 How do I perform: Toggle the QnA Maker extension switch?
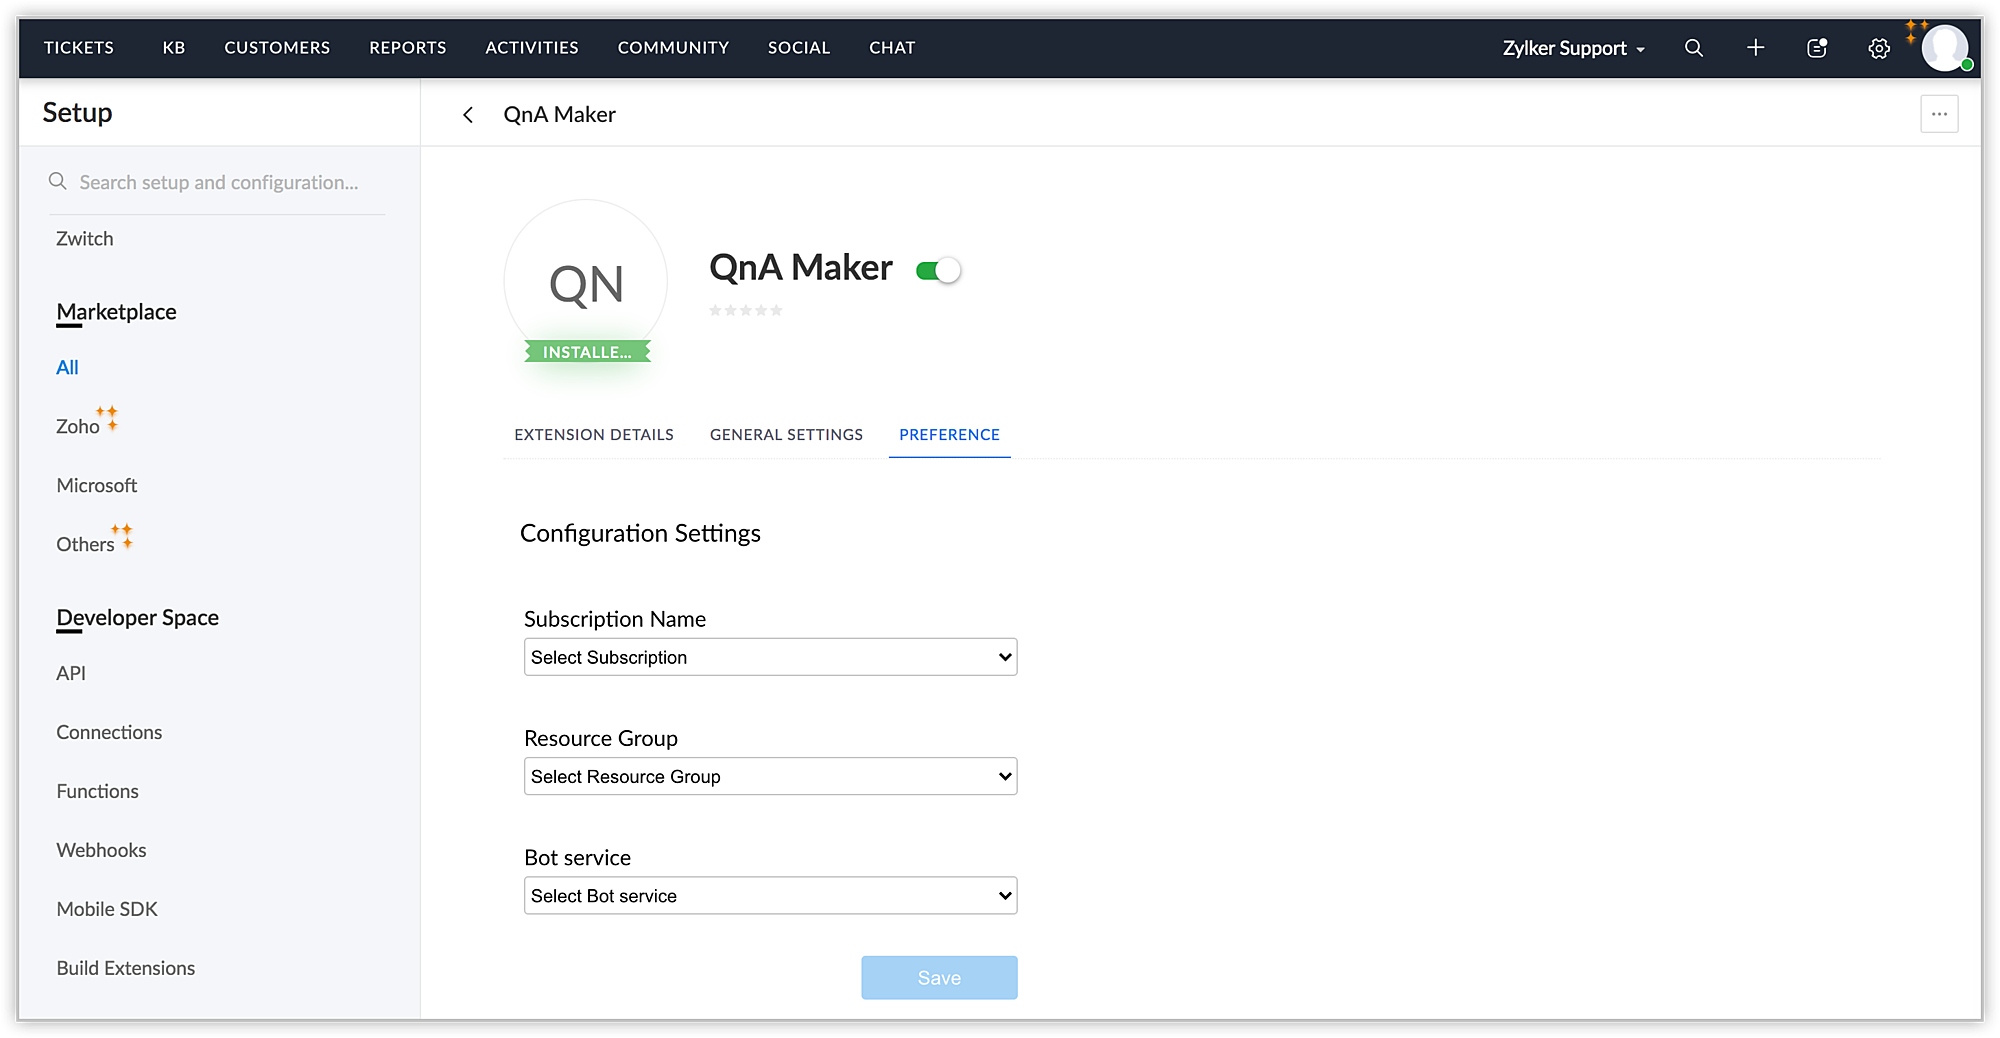coord(938,270)
